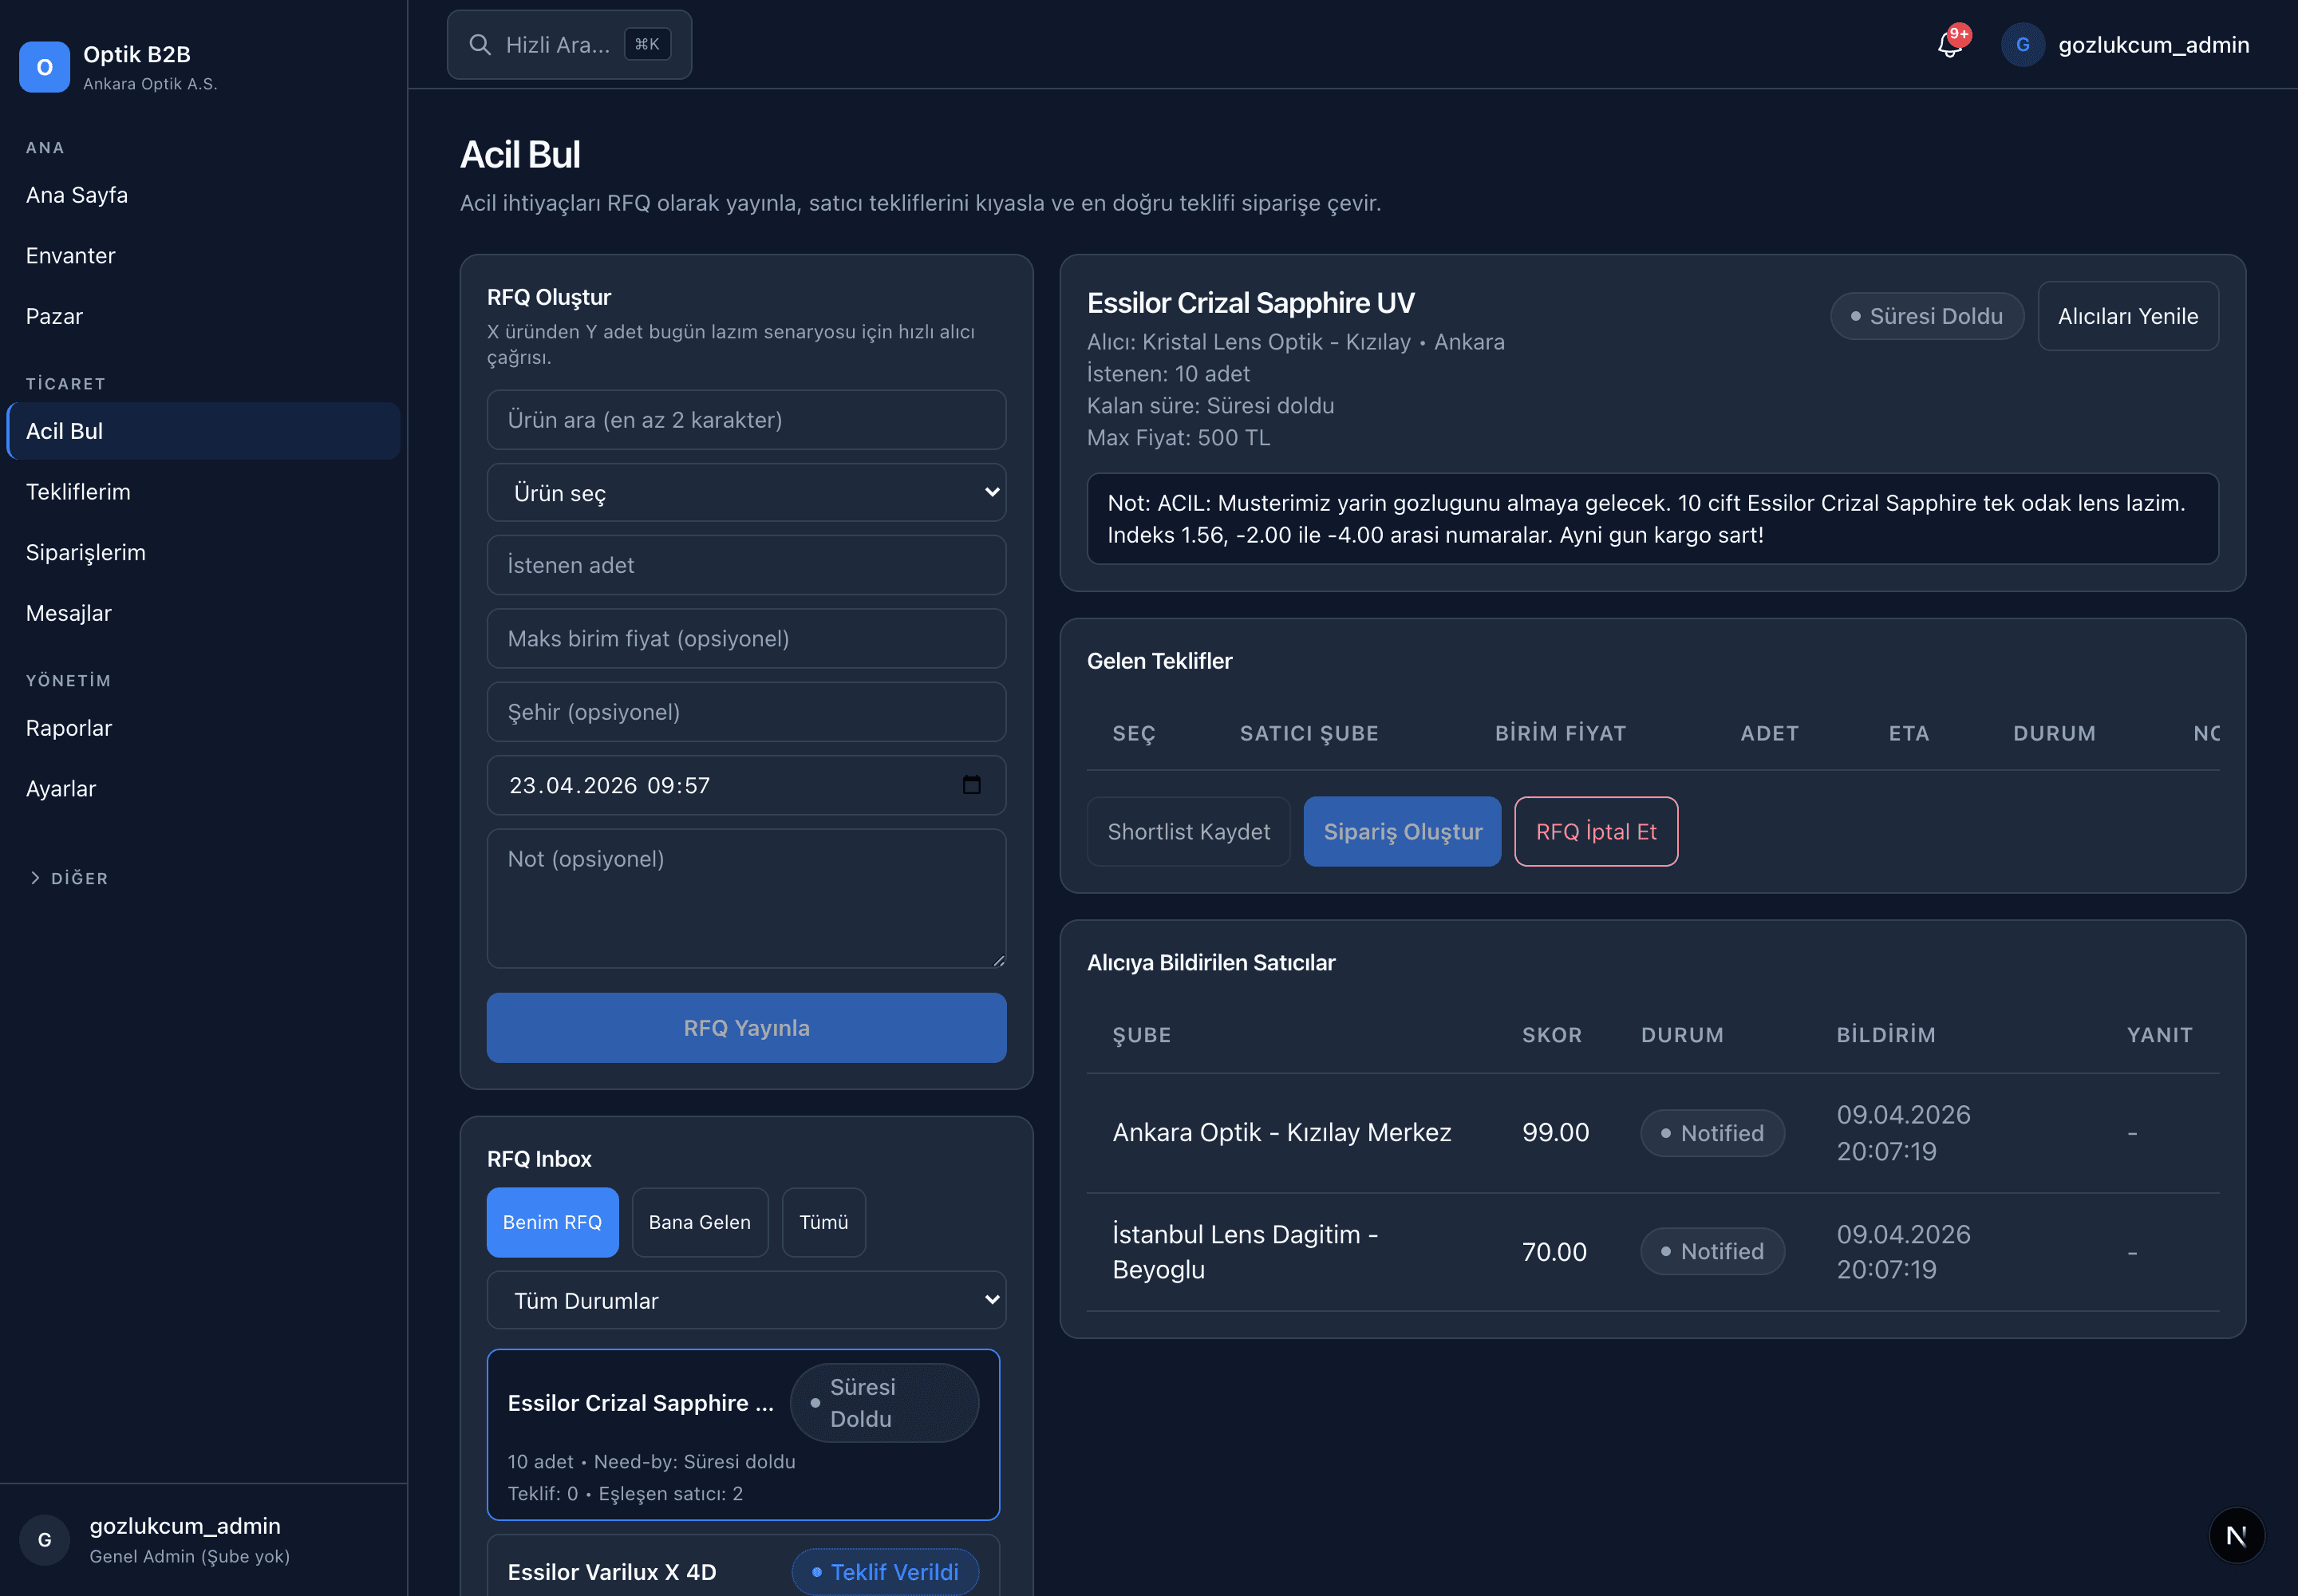Click Şehir (opsiyonel) field
The width and height of the screenshot is (2298, 1596).
746,712
